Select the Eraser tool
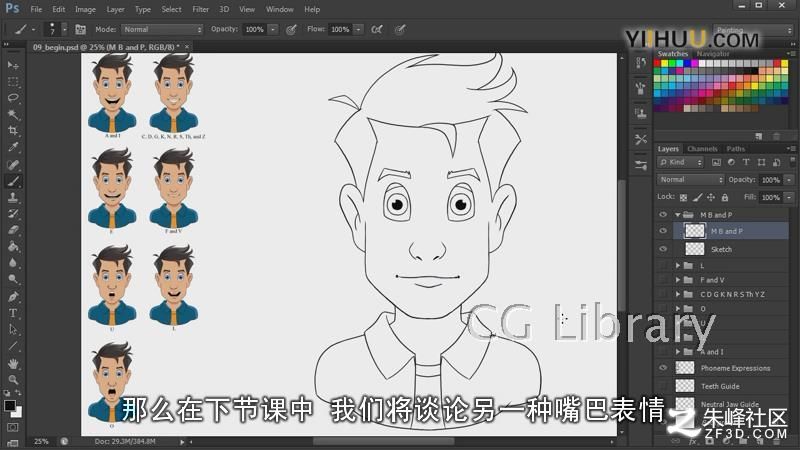 point(13,230)
